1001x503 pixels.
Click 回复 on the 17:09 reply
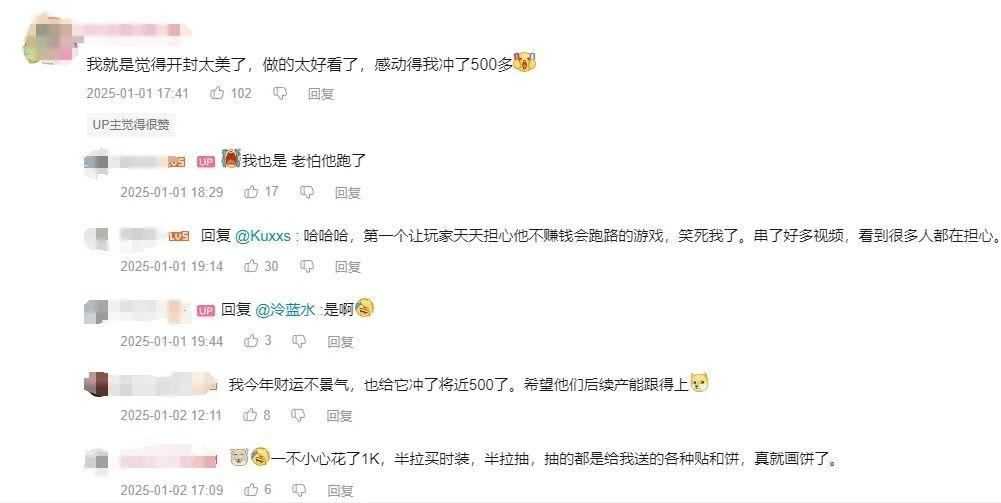coord(340,490)
